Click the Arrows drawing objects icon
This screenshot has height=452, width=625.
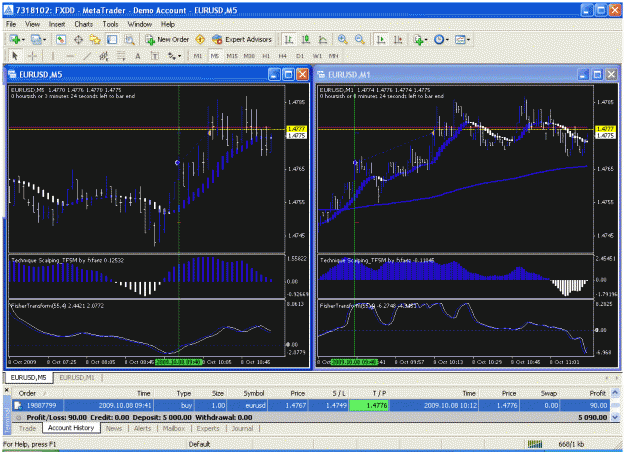click(172, 56)
